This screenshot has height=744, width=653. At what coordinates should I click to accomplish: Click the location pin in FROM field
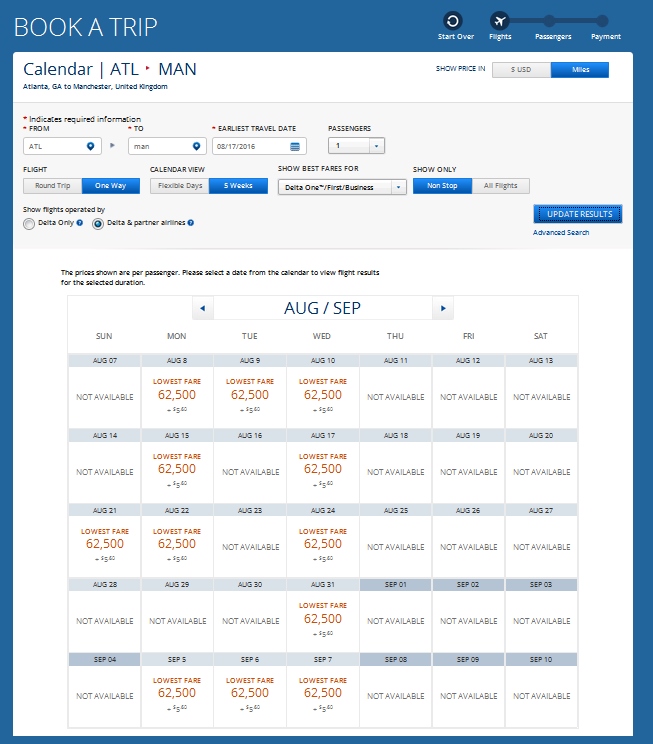pos(91,146)
